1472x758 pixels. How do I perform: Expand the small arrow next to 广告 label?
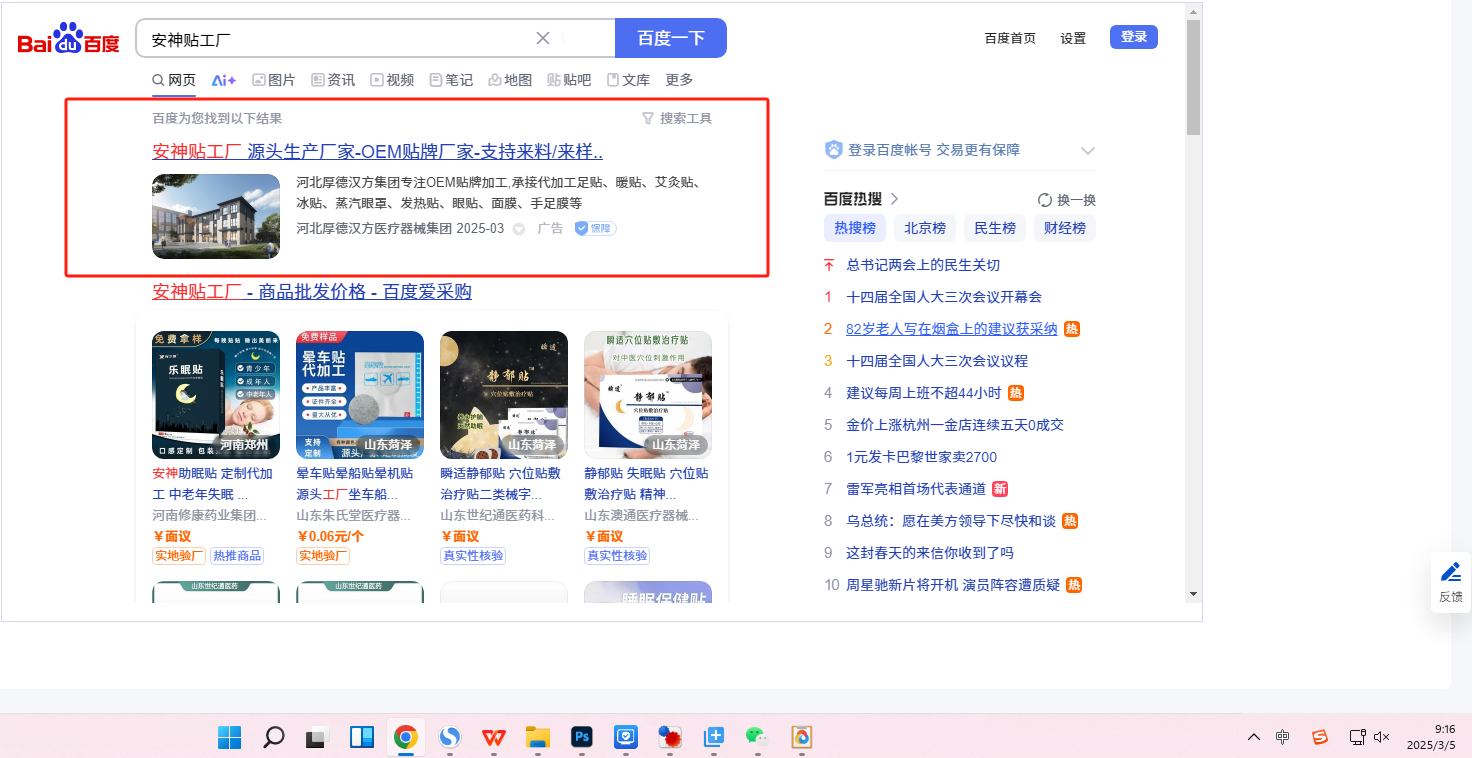click(518, 229)
